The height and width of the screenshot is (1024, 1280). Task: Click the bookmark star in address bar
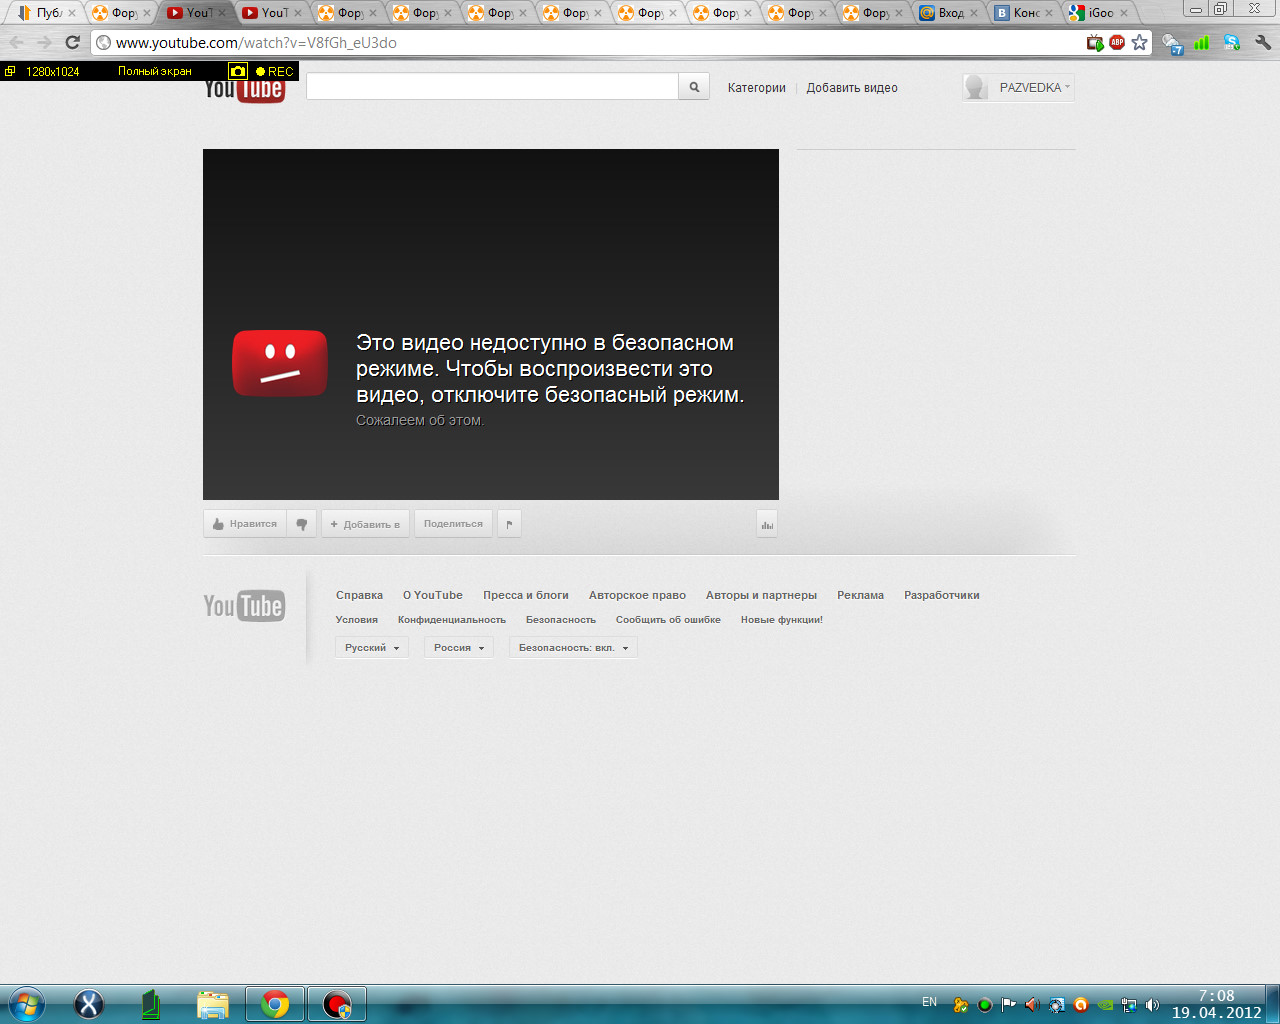1139,42
